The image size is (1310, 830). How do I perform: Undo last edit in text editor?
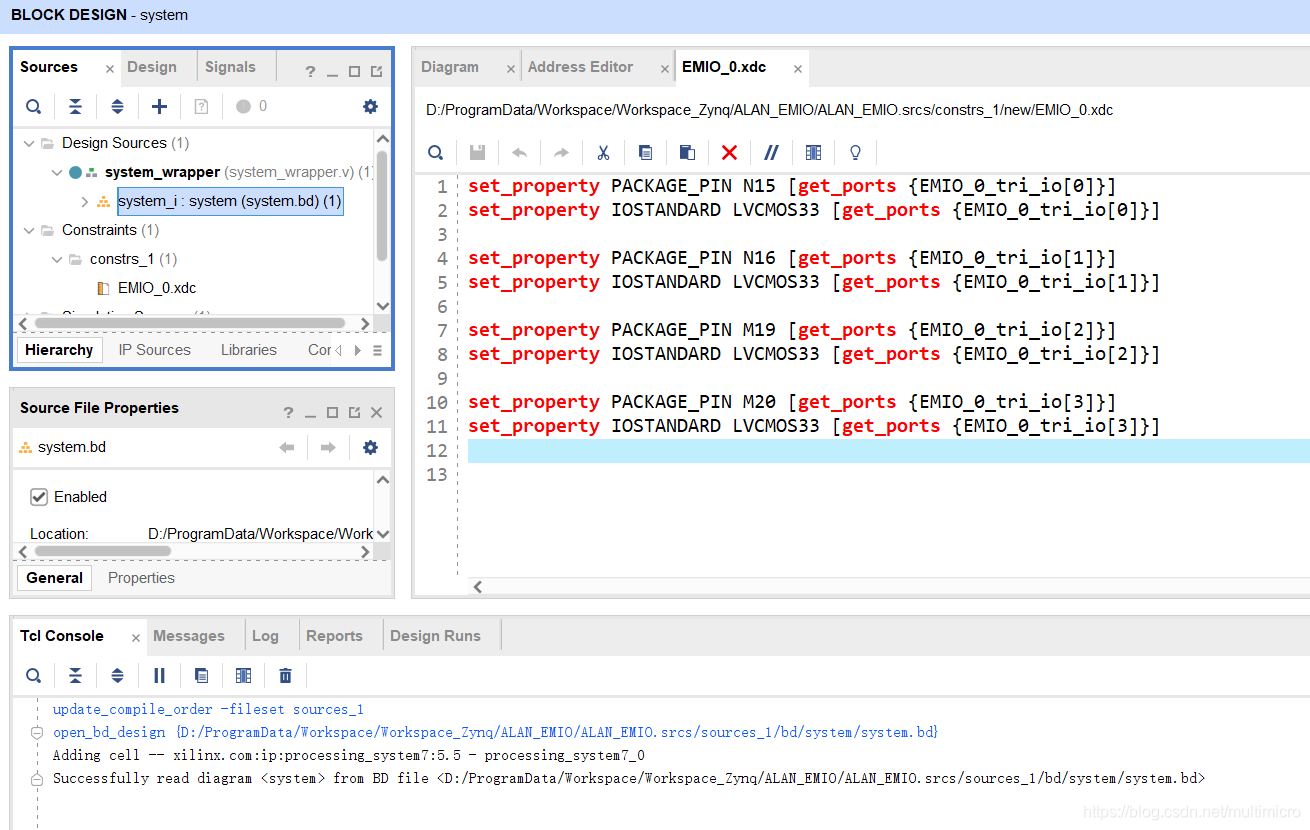[x=519, y=153]
